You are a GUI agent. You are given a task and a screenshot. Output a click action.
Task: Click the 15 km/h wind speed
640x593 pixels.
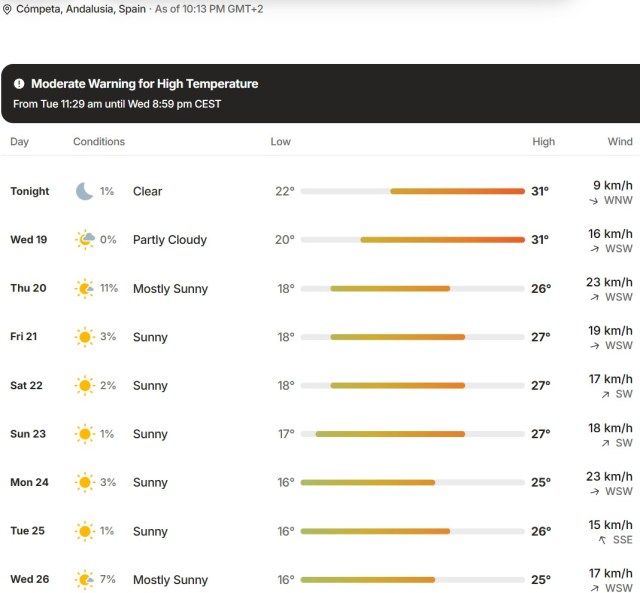(611, 525)
